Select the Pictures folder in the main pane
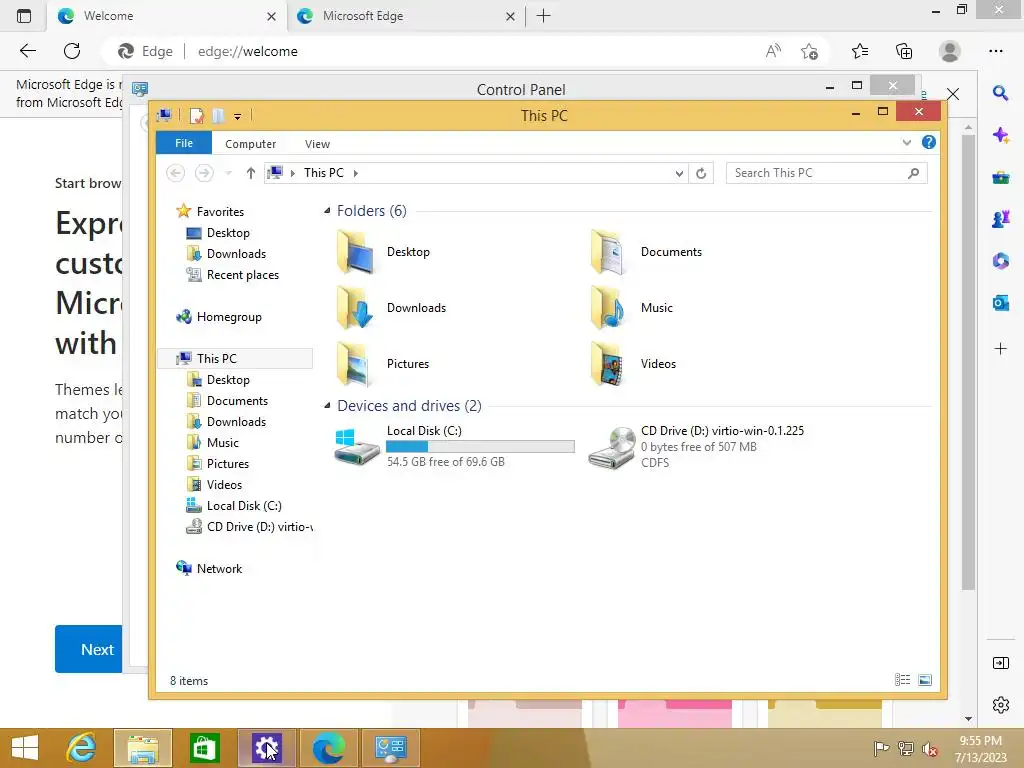1024x768 pixels. pos(383,364)
